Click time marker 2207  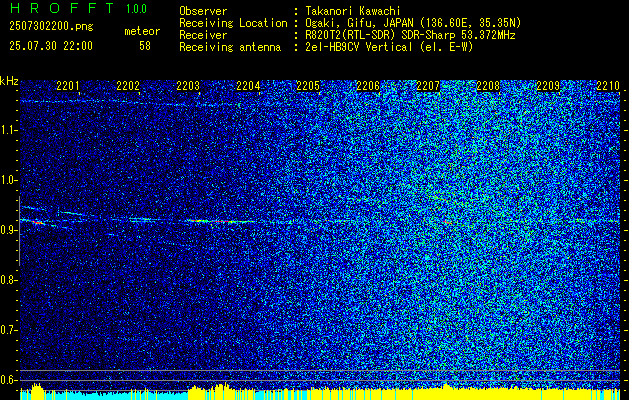click(428, 86)
